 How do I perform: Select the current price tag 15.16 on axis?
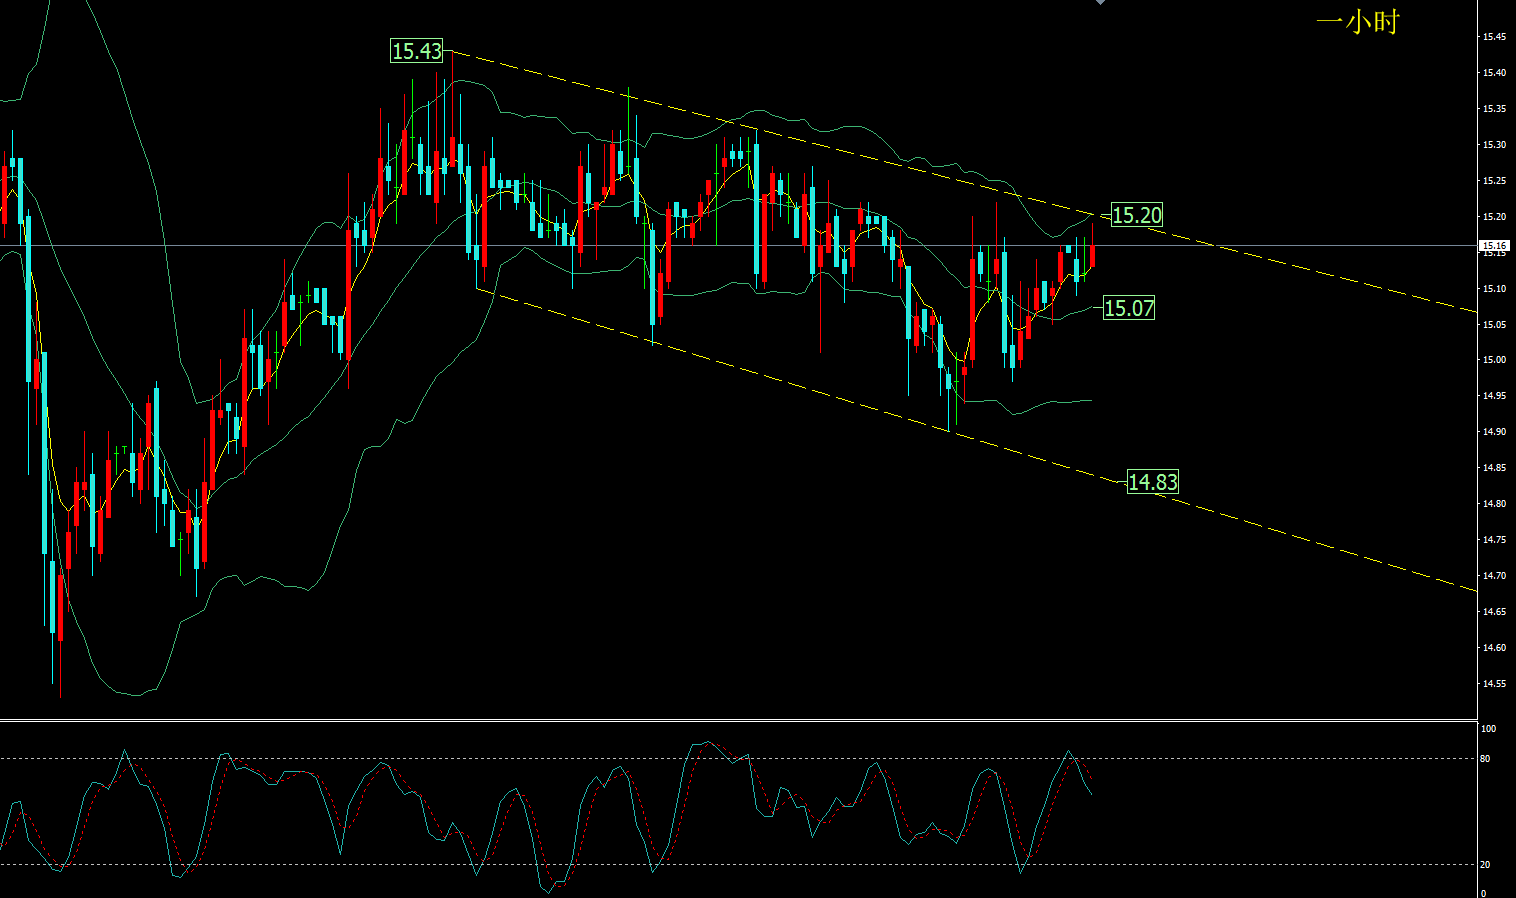coord(1494,245)
